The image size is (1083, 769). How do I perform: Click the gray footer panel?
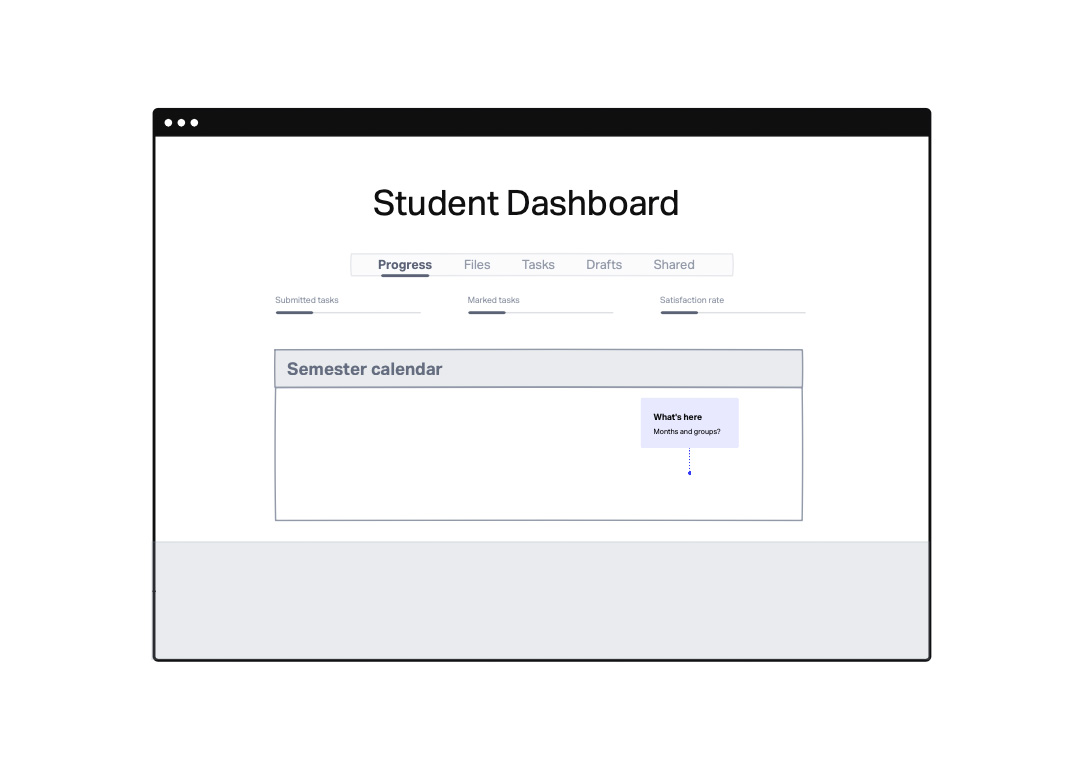click(x=541, y=600)
